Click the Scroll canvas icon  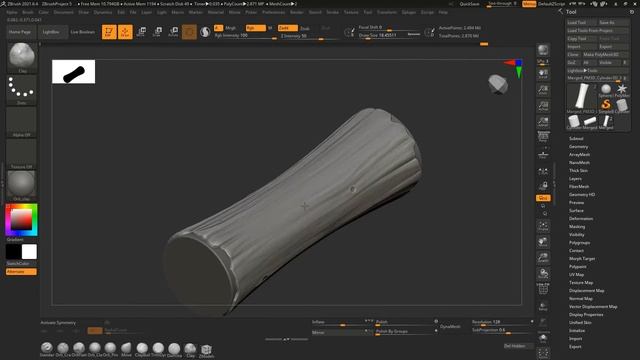[543, 74]
